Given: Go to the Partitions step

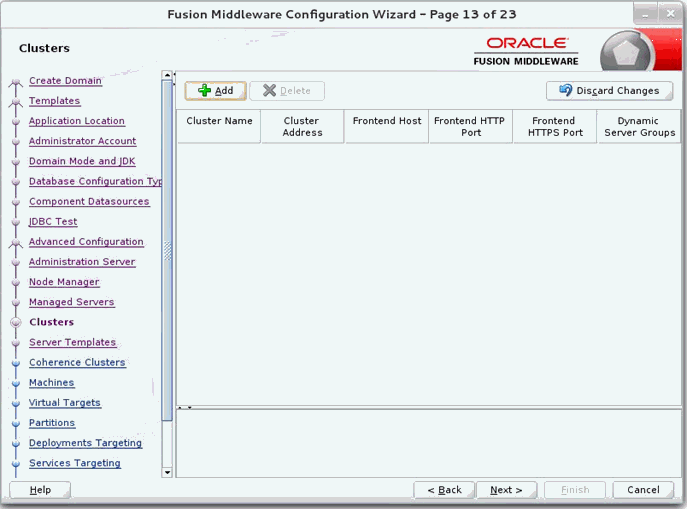Looking at the screenshot, I should (52, 423).
